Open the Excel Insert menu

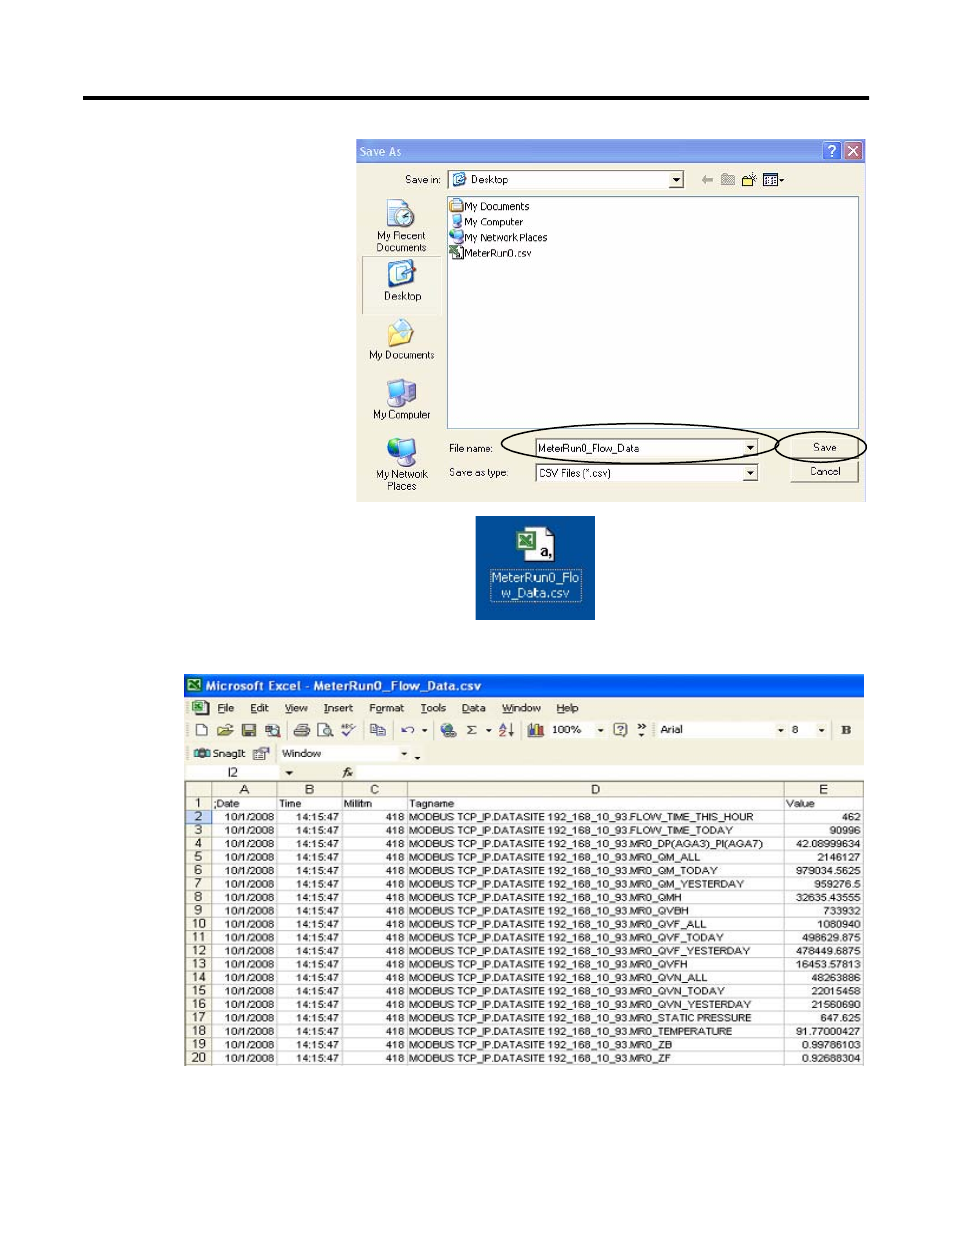[x=338, y=708]
